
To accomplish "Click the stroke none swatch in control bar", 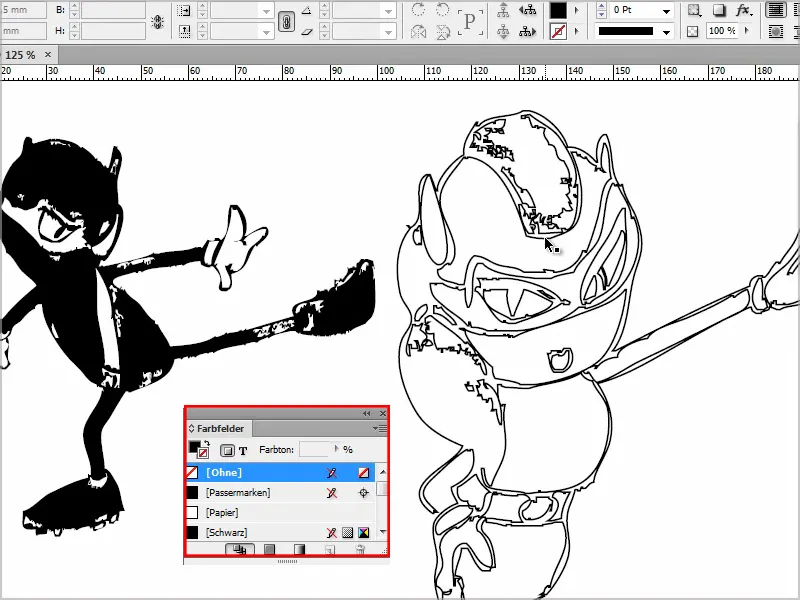I will pyautogui.click(x=558, y=32).
